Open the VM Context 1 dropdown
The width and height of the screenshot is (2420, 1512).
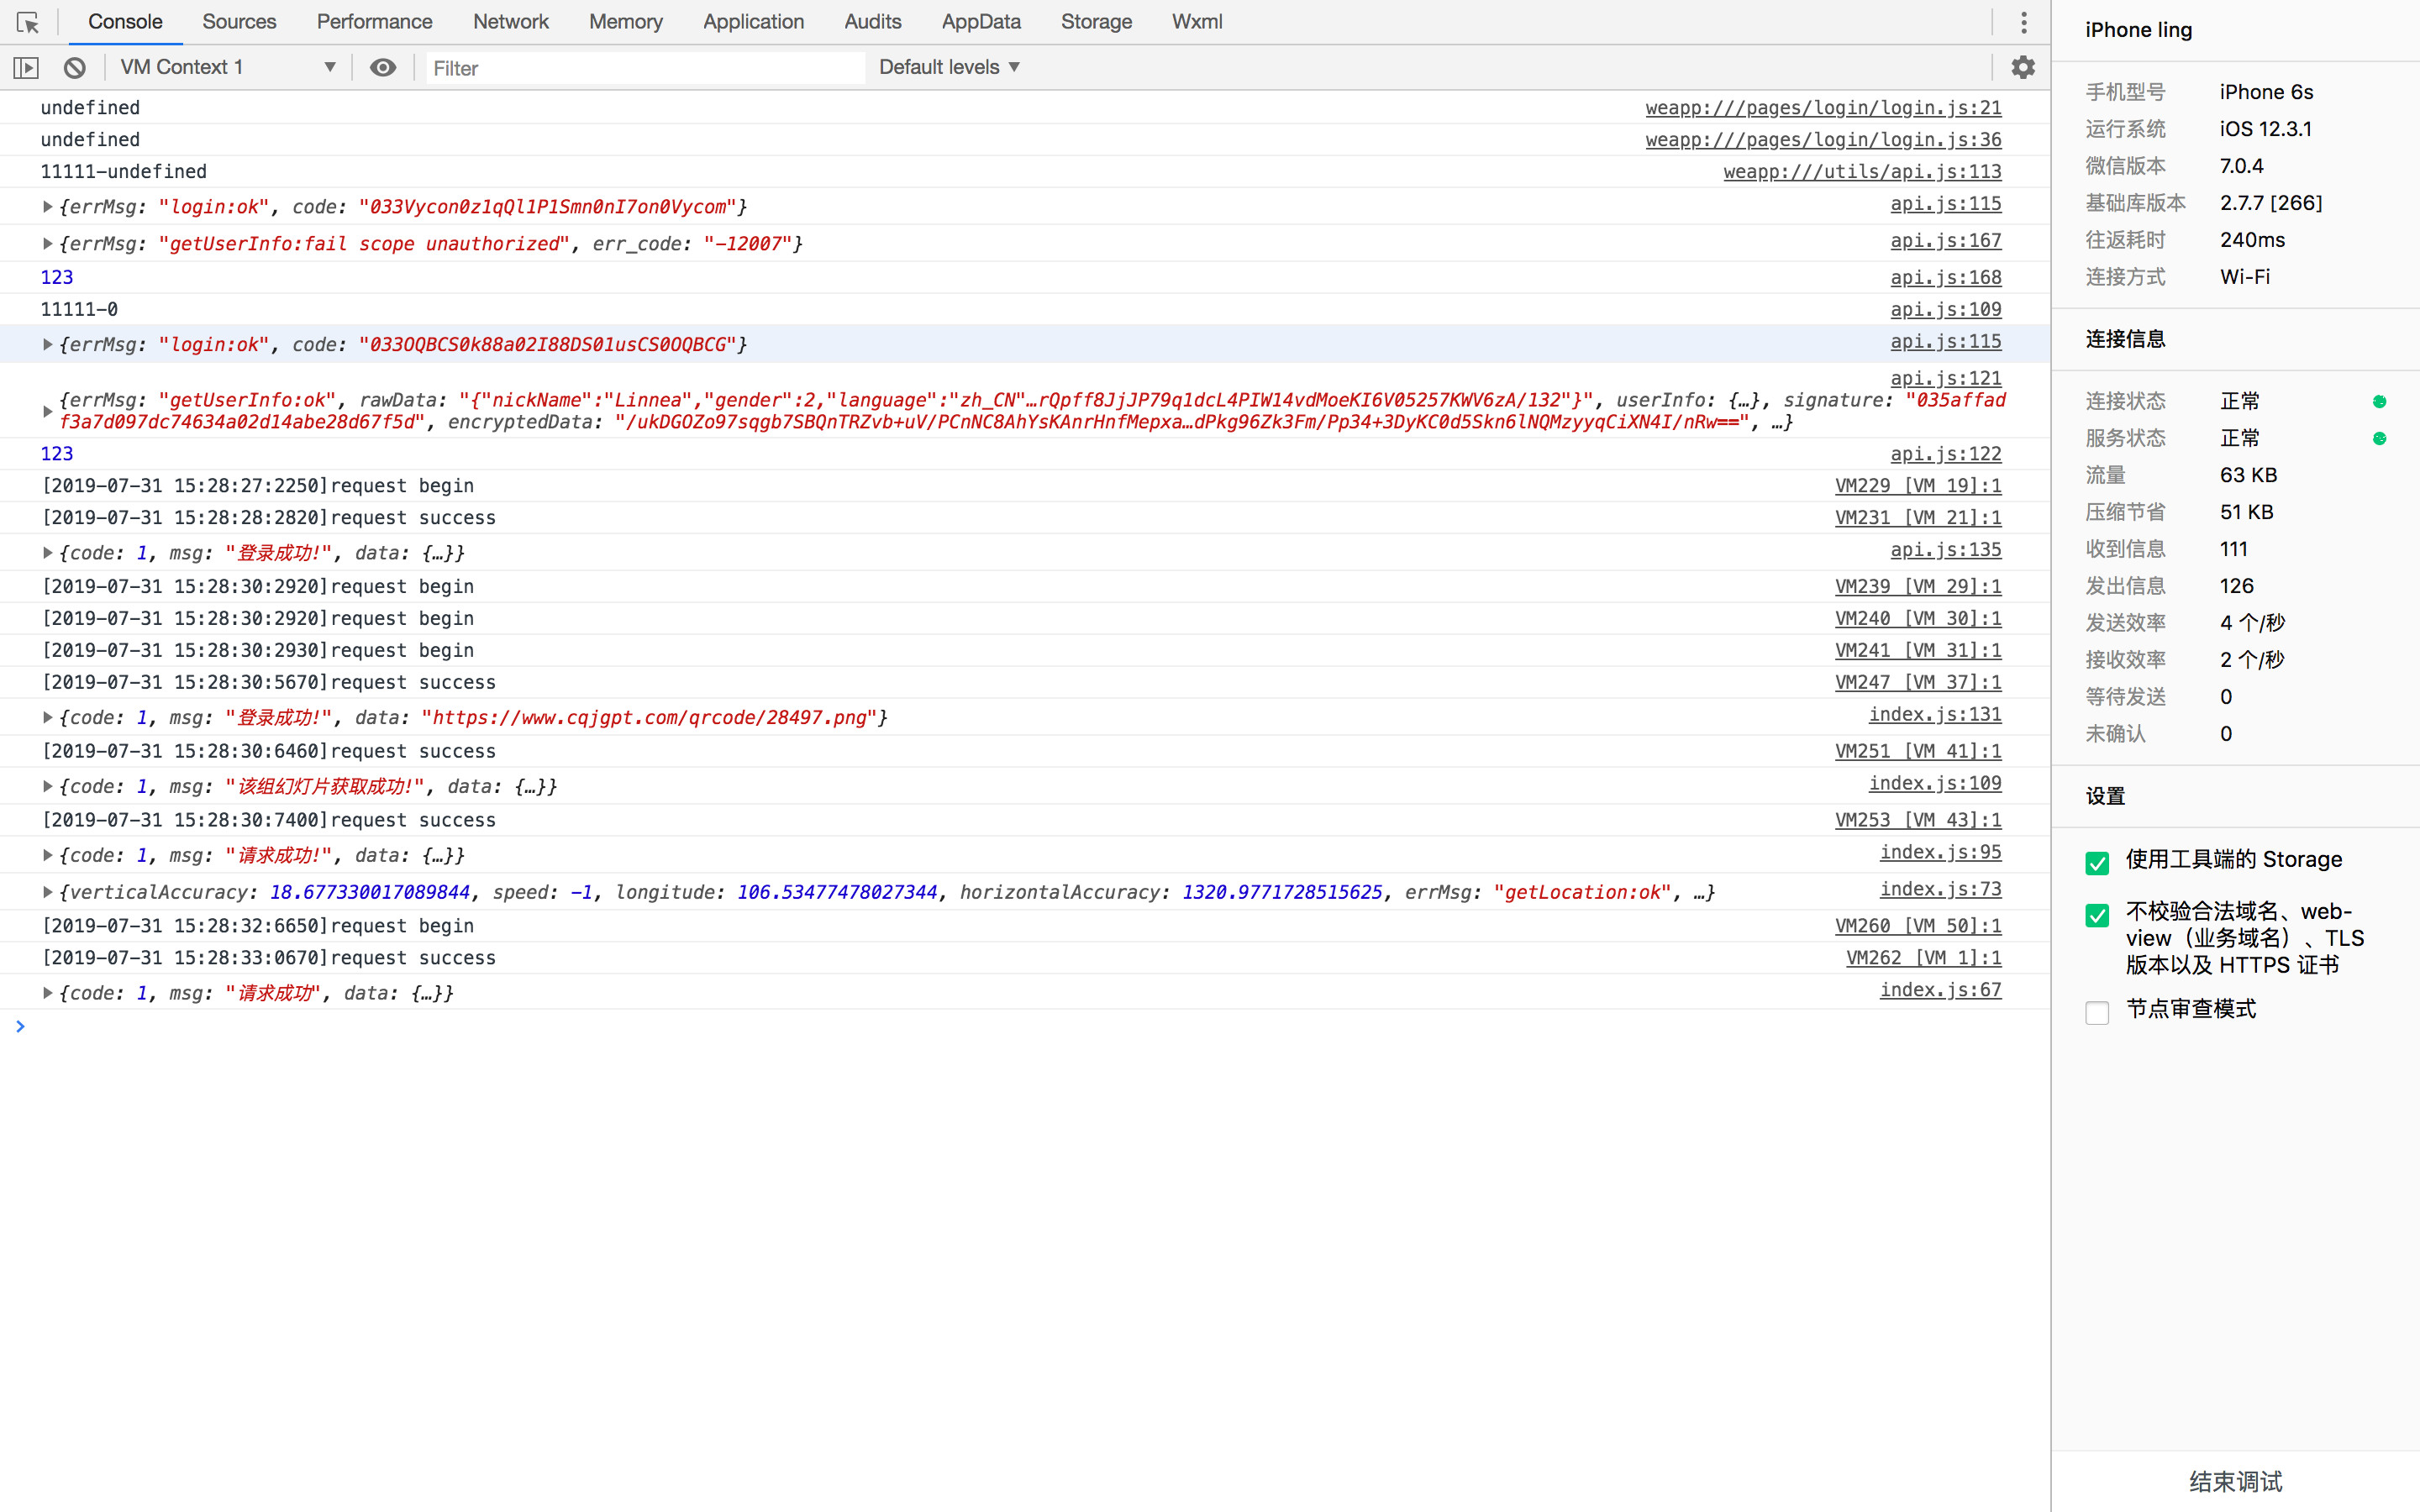[x=227, y=68]
